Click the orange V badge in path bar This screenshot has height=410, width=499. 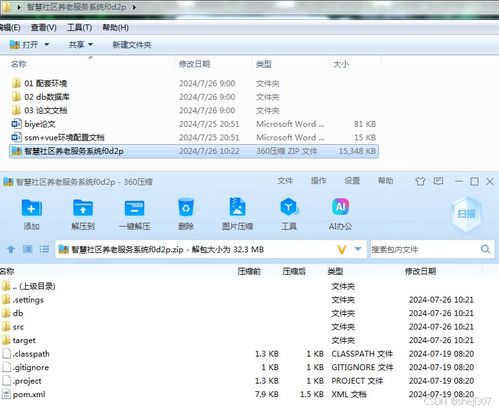(342, 249)
